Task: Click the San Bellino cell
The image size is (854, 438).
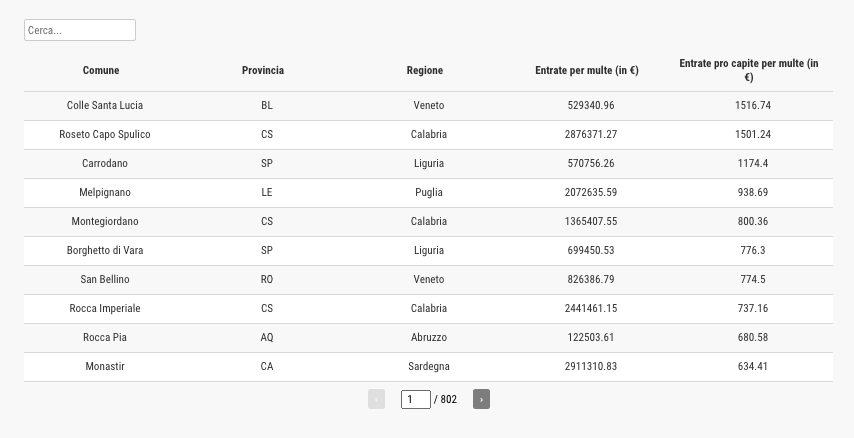Action: click(105, 279)
